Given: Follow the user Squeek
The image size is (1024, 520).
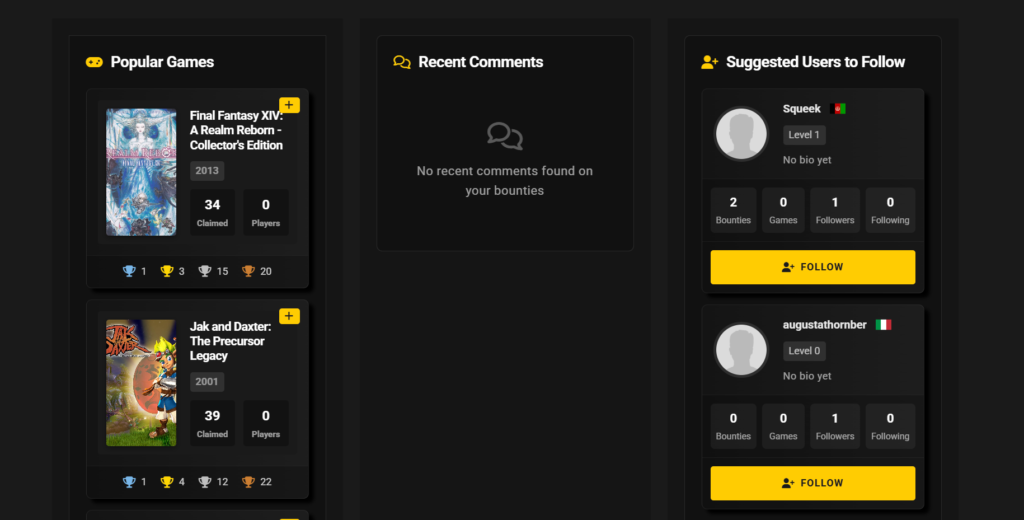Looking at the screenshot, I should click(813, 267).
